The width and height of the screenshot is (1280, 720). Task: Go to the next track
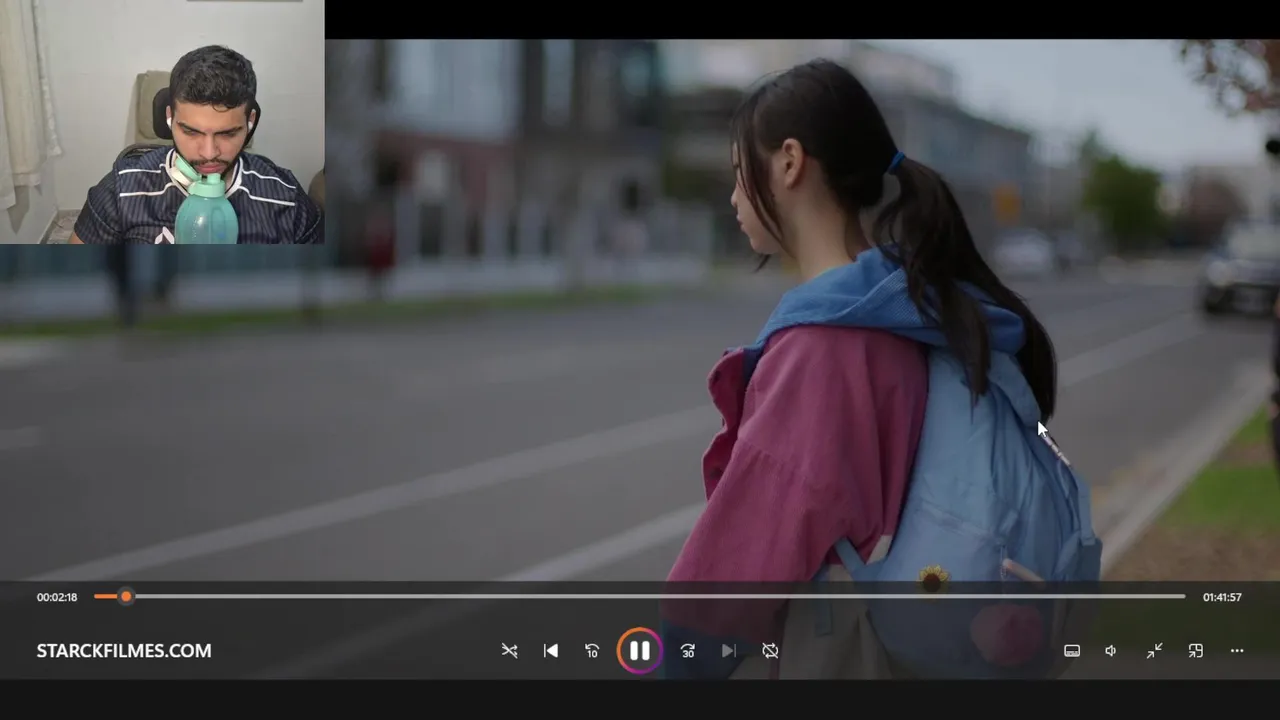click(729, 651)
